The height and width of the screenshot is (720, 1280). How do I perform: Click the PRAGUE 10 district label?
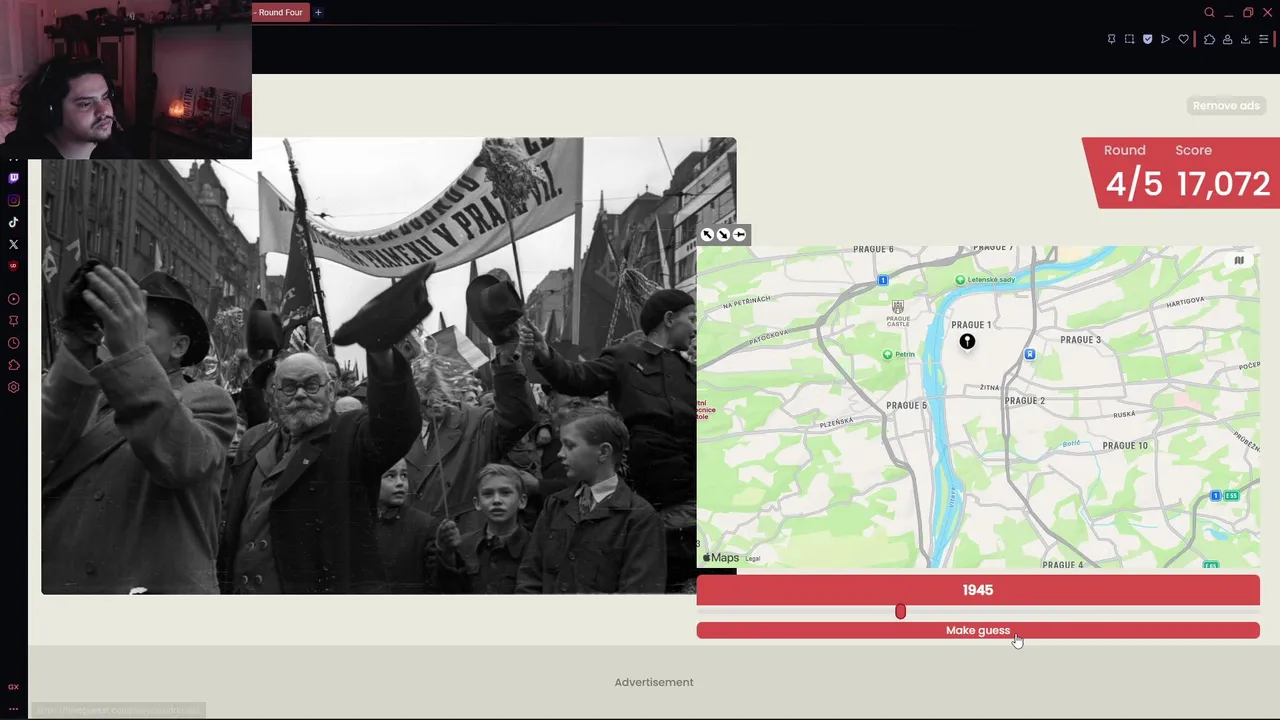click(1125, 446)
